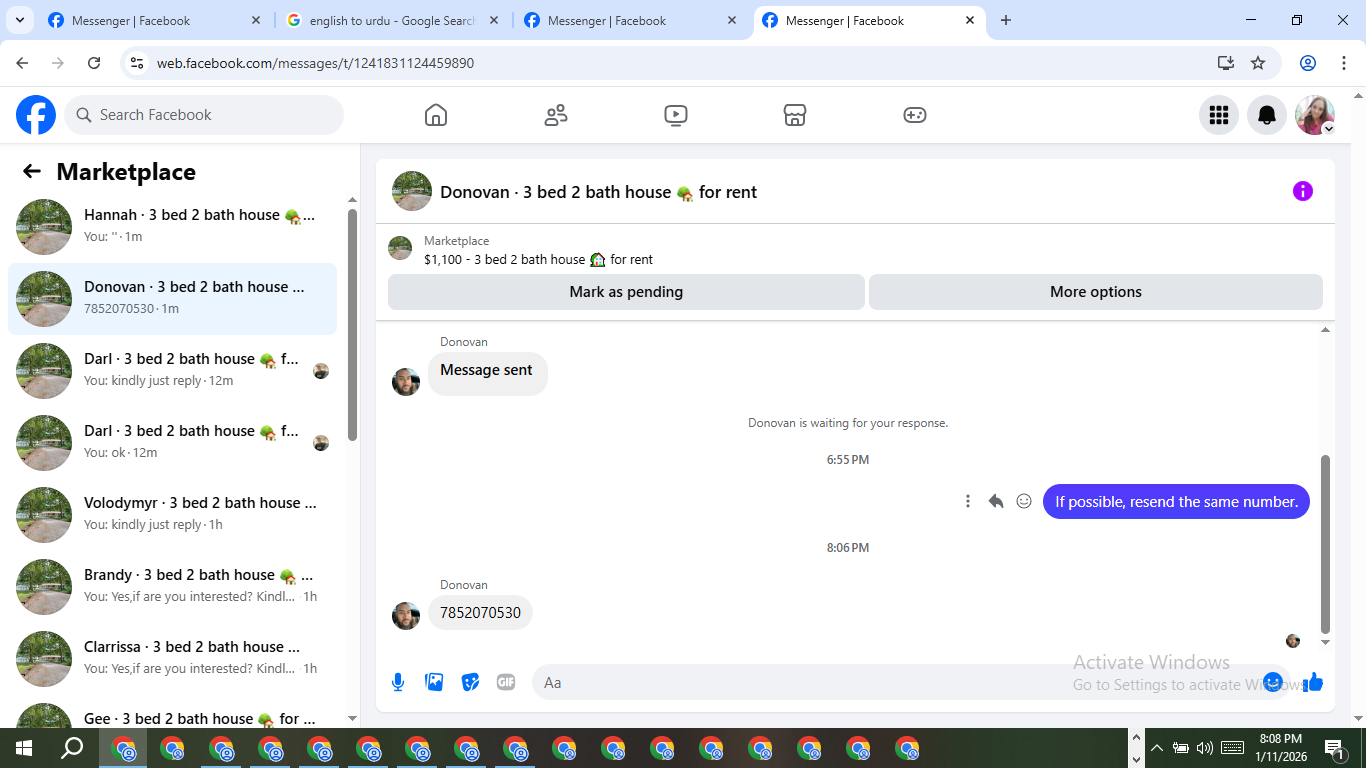Open a new Chrome tab

(1006, 20)
